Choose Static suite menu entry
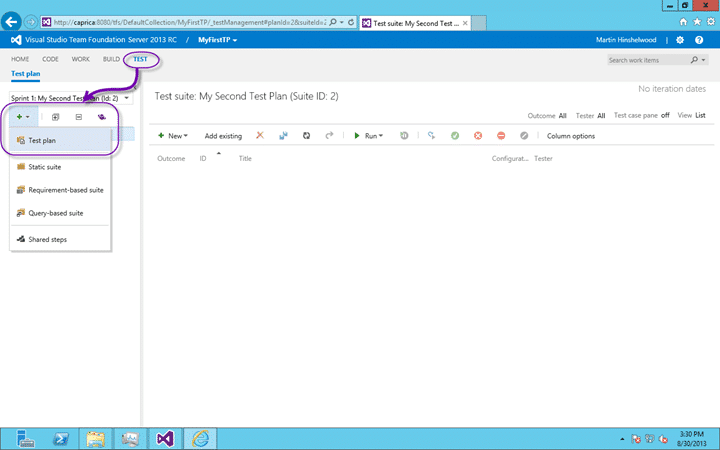Screen dimensions: 720x450 60,167
